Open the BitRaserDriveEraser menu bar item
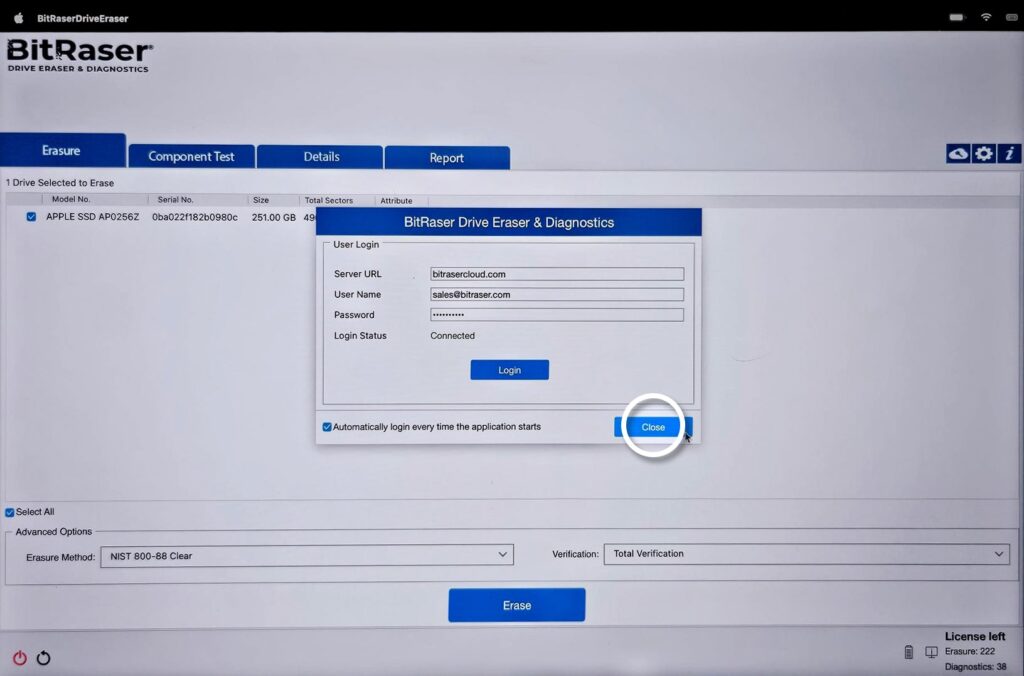Screen dimensions: 1024x676 83,18
